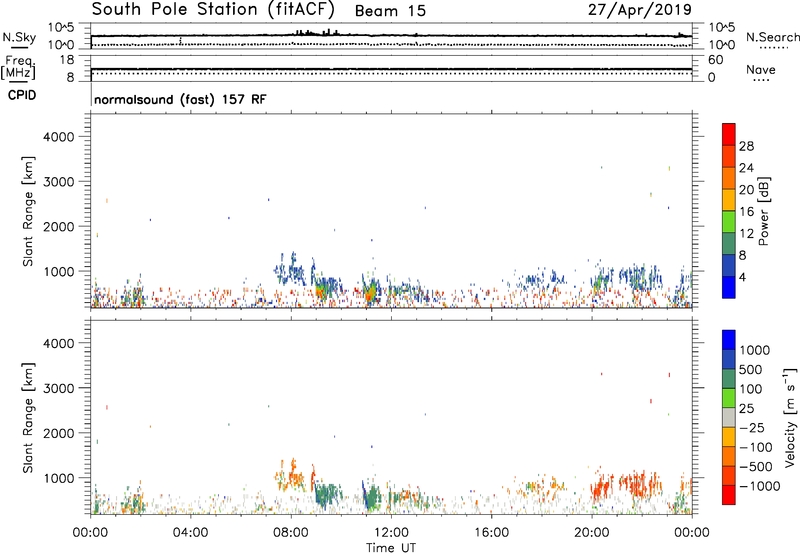Click the 4 label on power colorbar
Screen dimensions: 800x554
(x=743, y=277)
